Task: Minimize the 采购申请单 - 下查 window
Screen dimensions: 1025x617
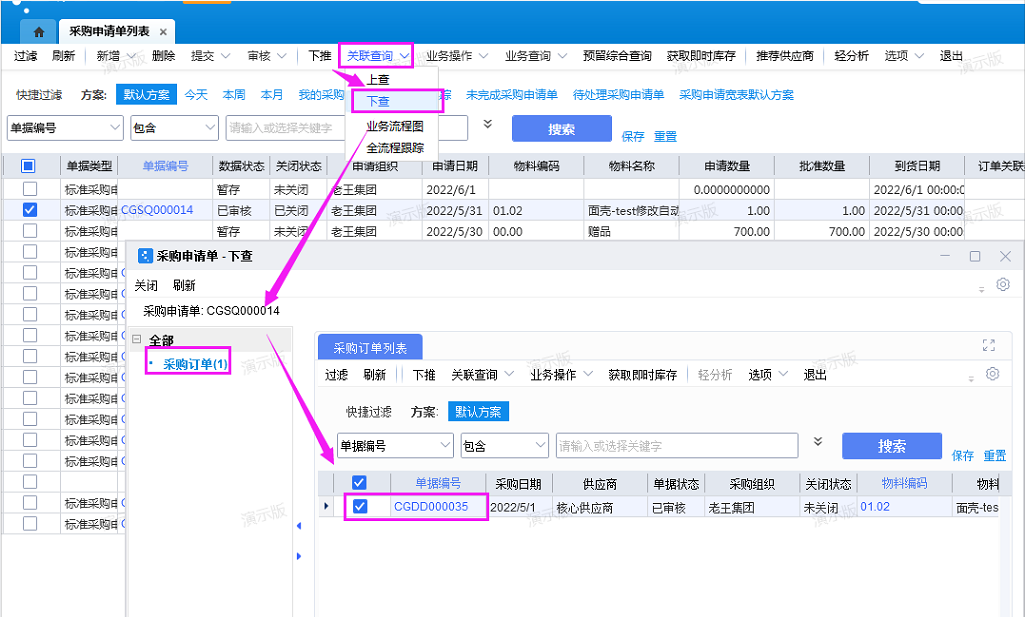Action: coord(945,256)
